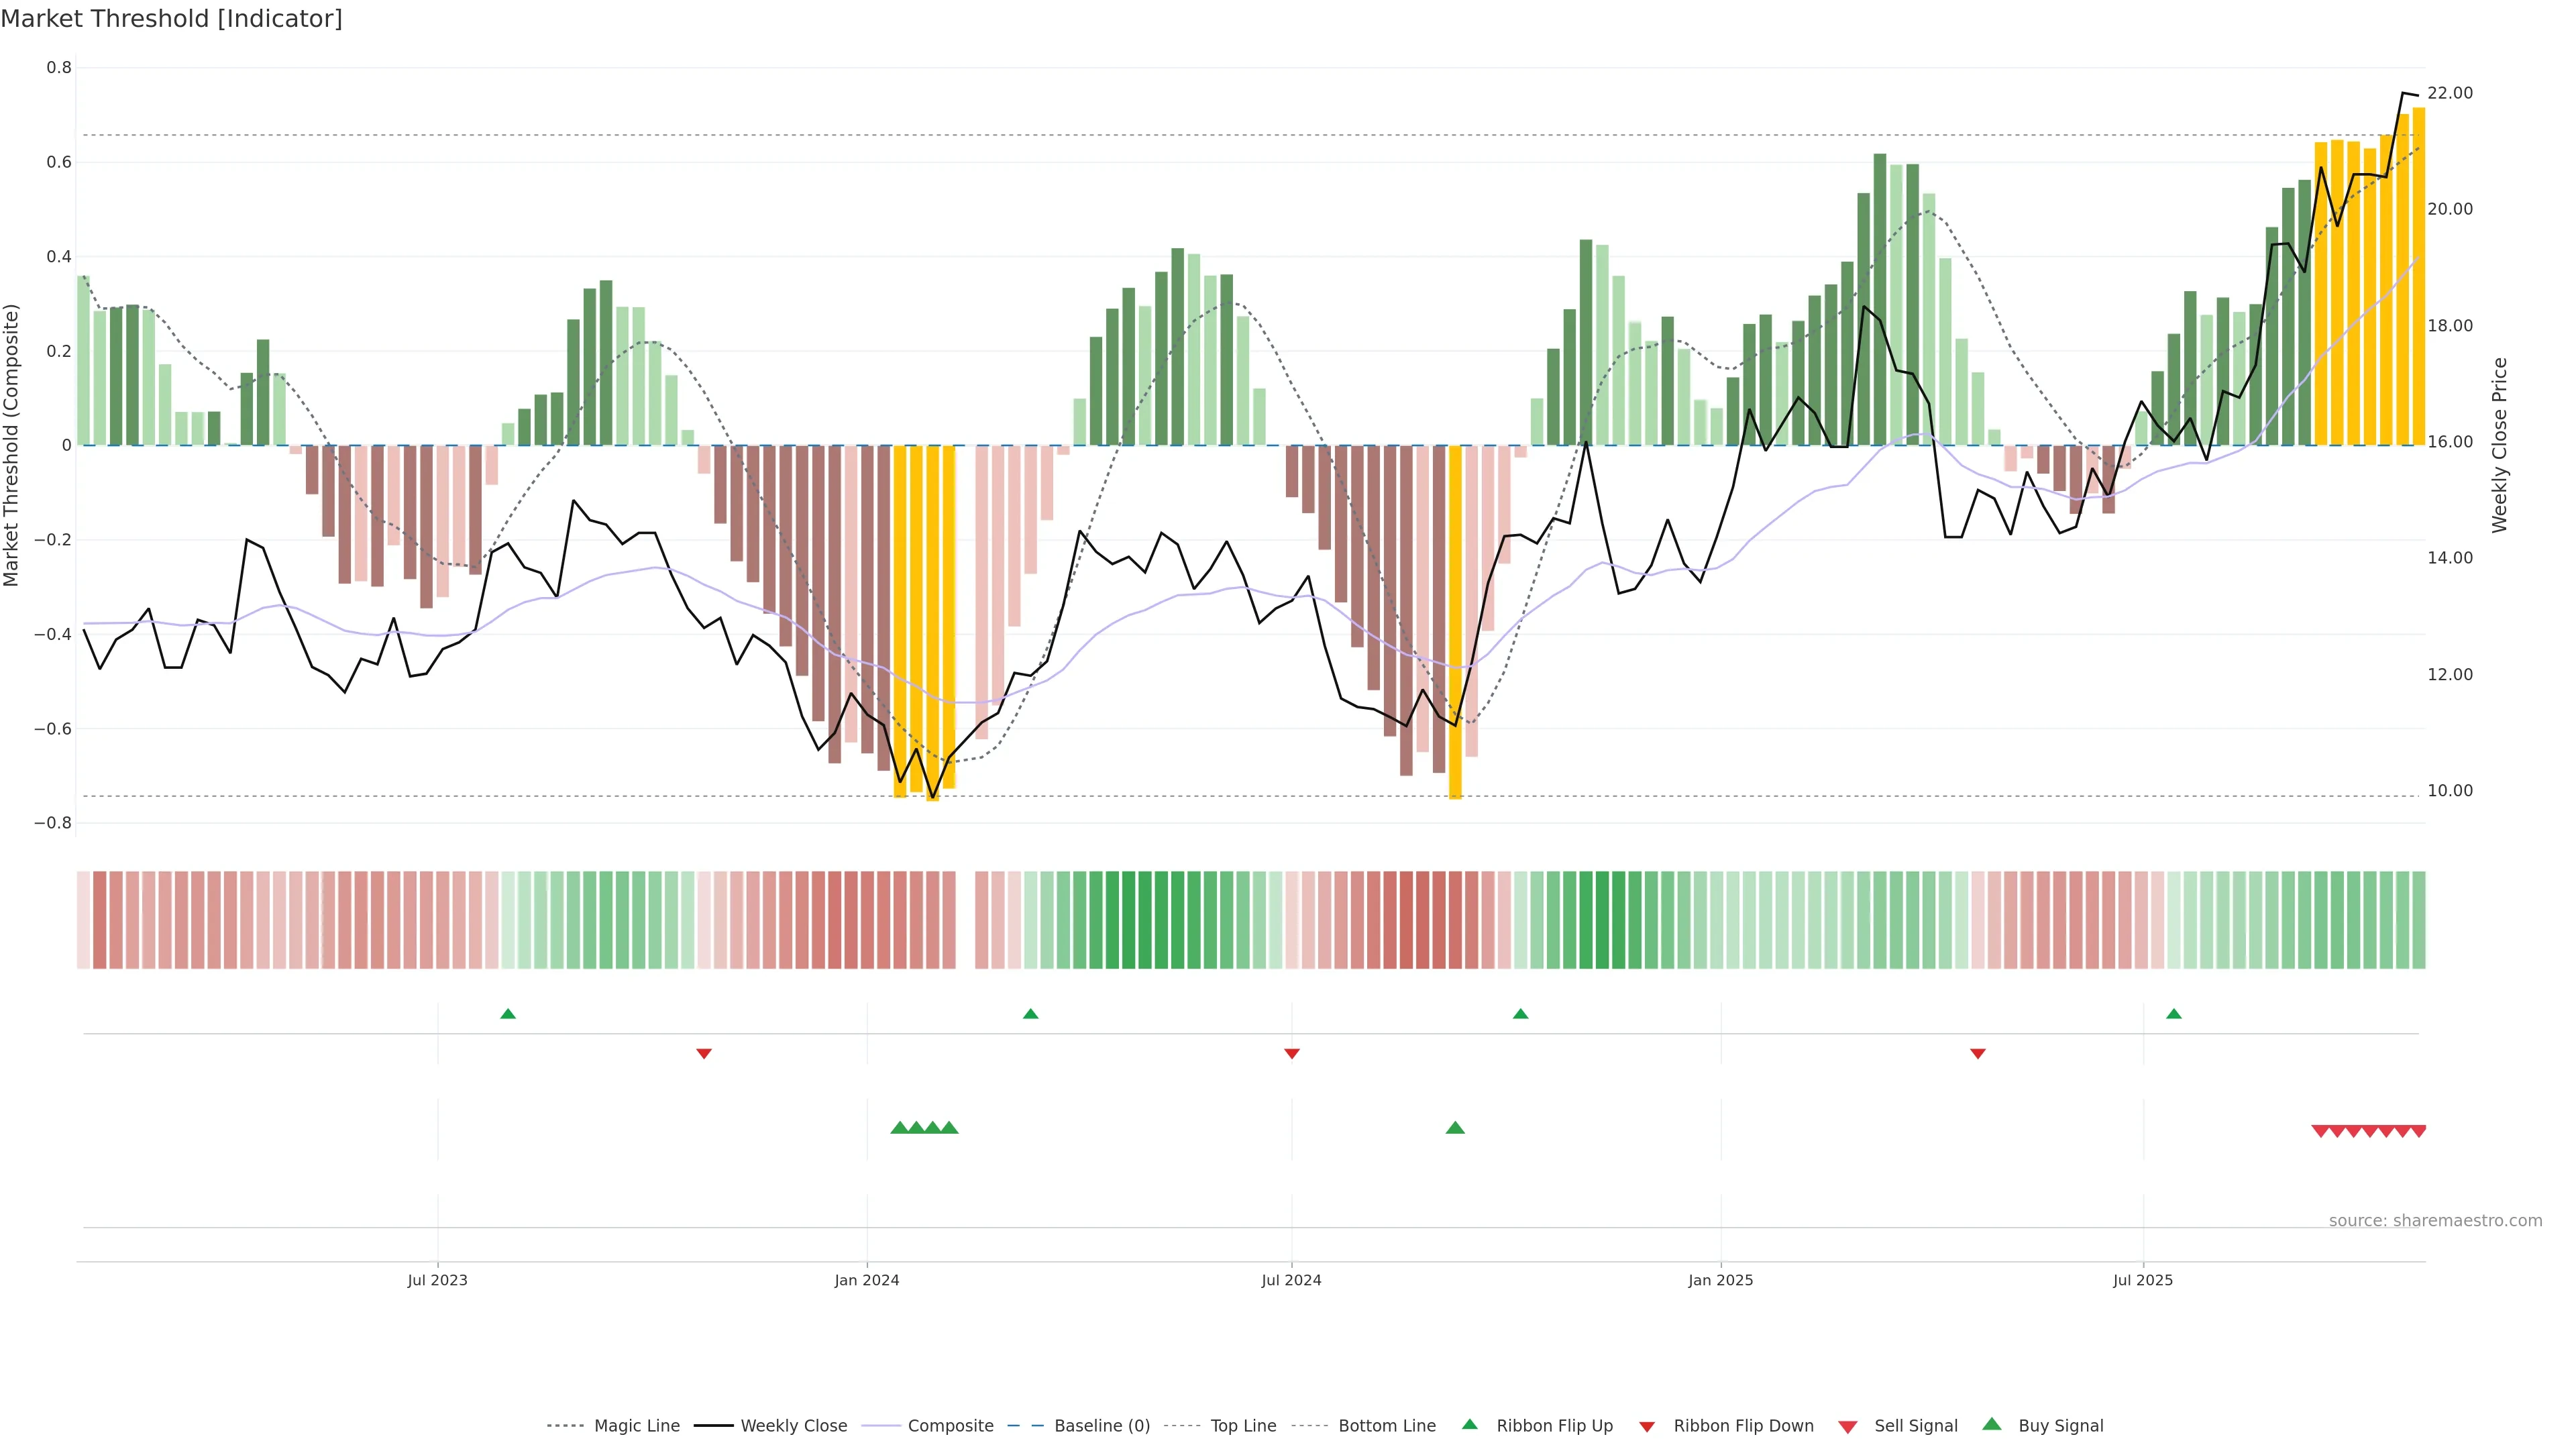Click the Ribbon Flip Up legend triangle
This screenshot has height=1449, width=2576.
(x=1469, y=1424)
